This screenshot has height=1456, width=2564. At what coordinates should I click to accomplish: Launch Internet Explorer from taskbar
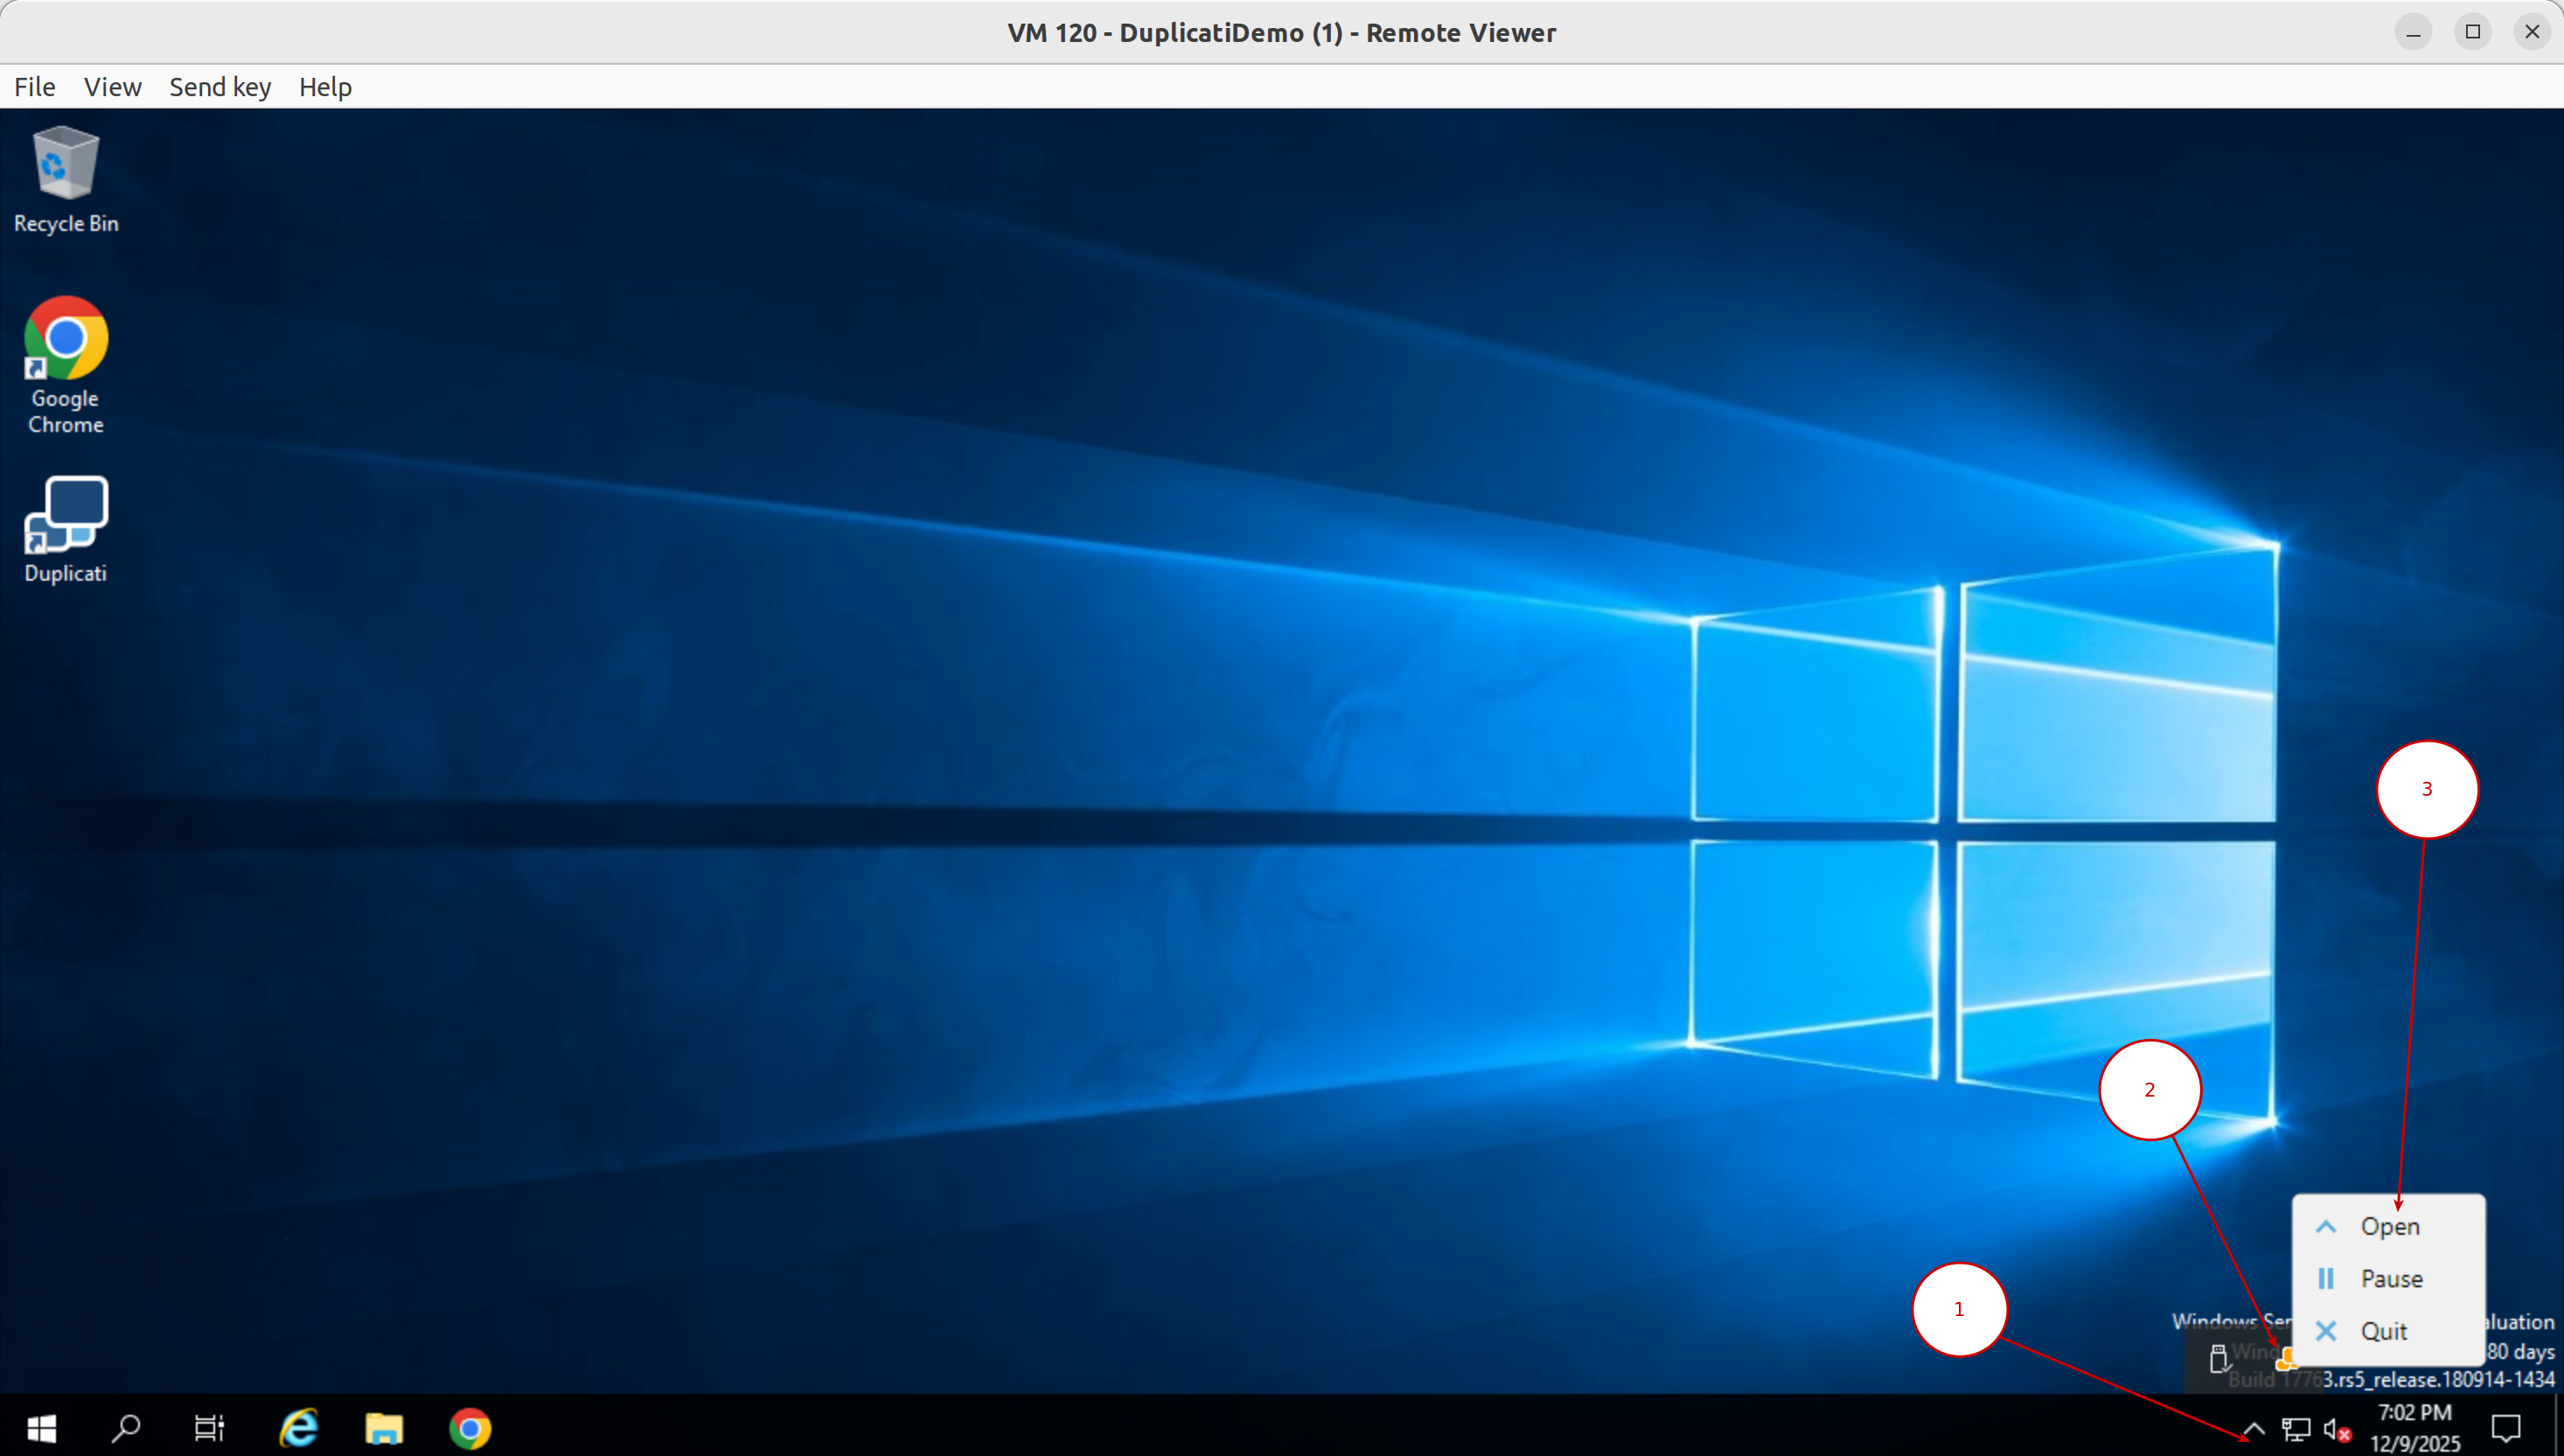298,1428
